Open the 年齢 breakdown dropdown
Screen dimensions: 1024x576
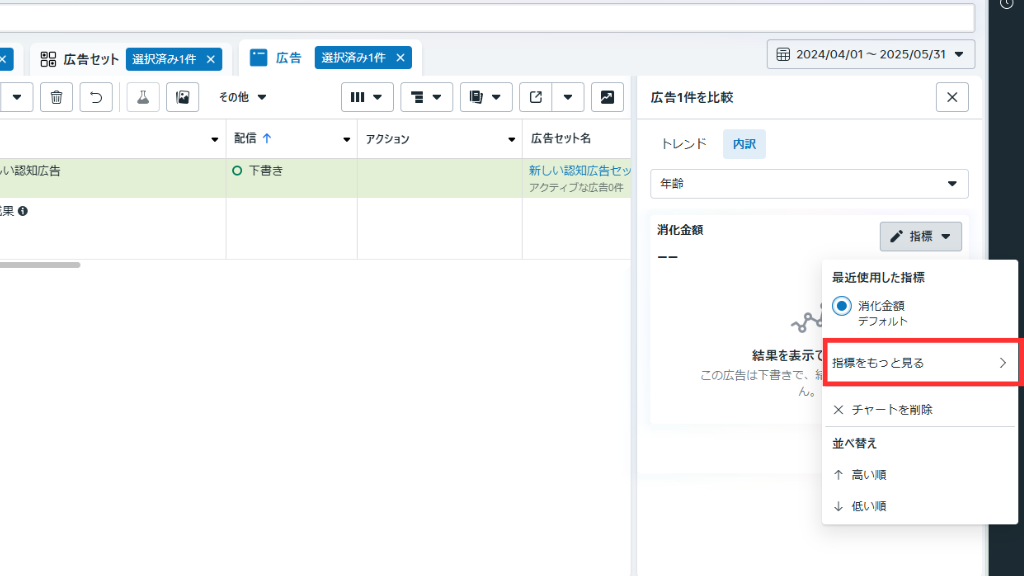(809, 184)
